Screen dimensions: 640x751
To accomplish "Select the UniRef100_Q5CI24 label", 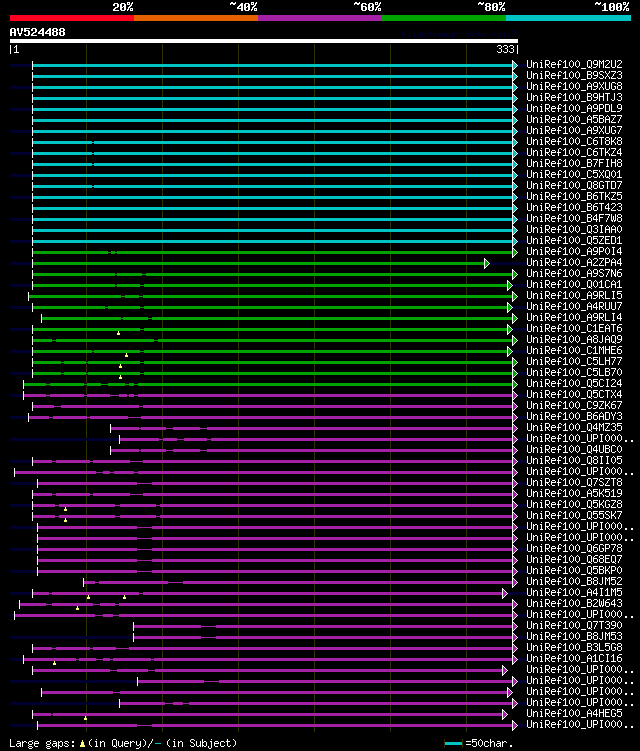I will click(x=574, y=384).
